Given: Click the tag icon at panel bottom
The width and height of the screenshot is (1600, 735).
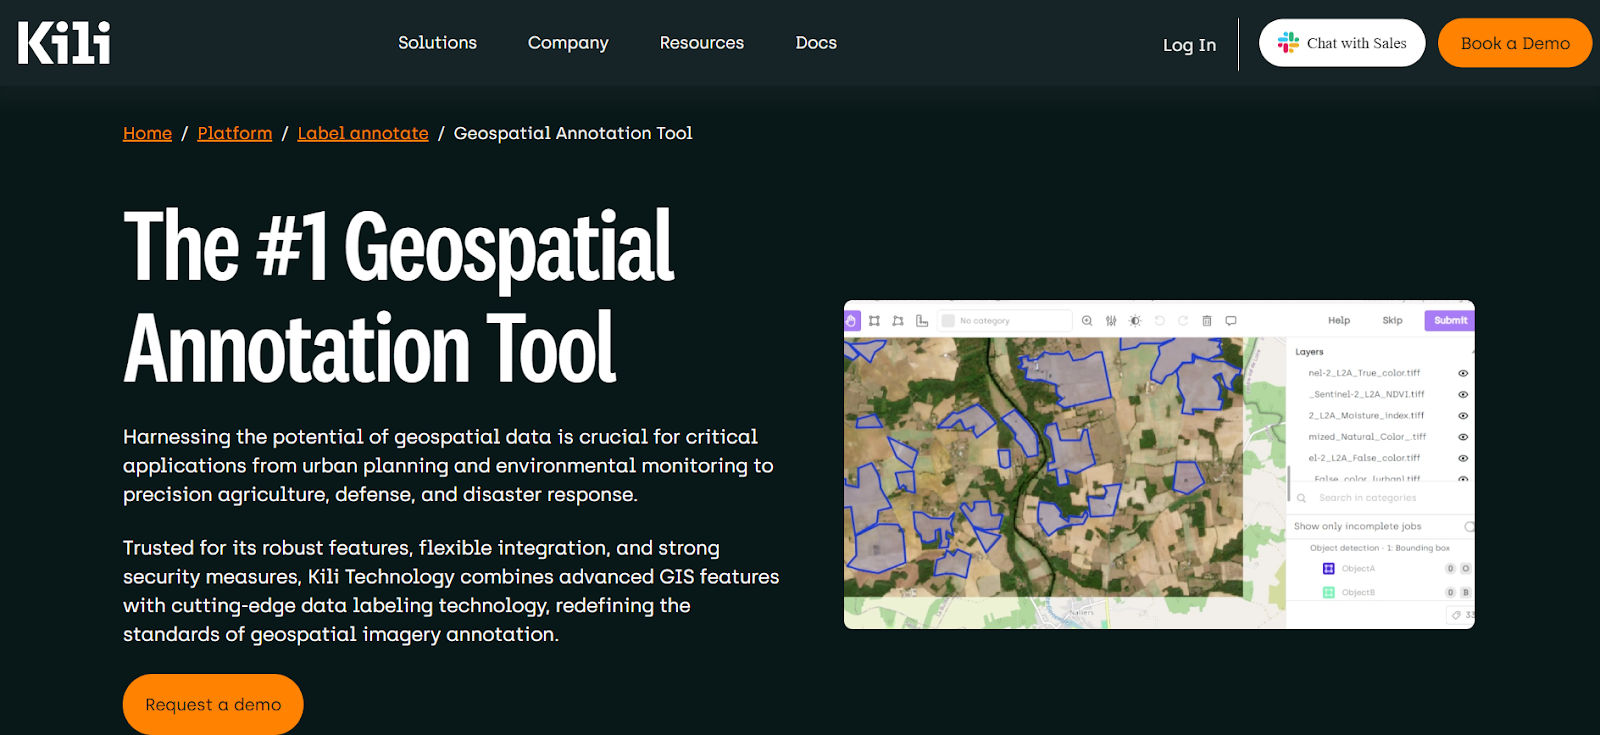Looking at the screenshot, I should tap(1456, 615).
